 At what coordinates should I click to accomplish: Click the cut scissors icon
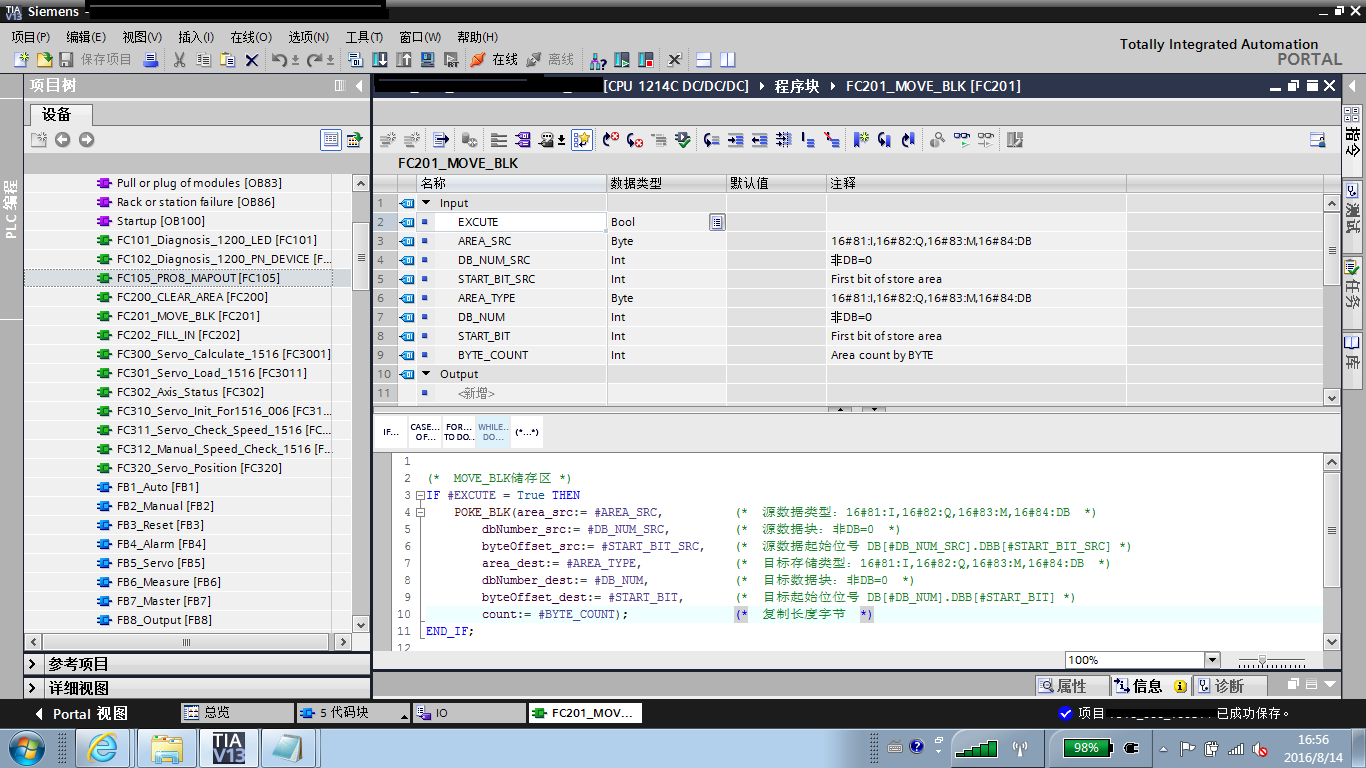tap(180, 60)
